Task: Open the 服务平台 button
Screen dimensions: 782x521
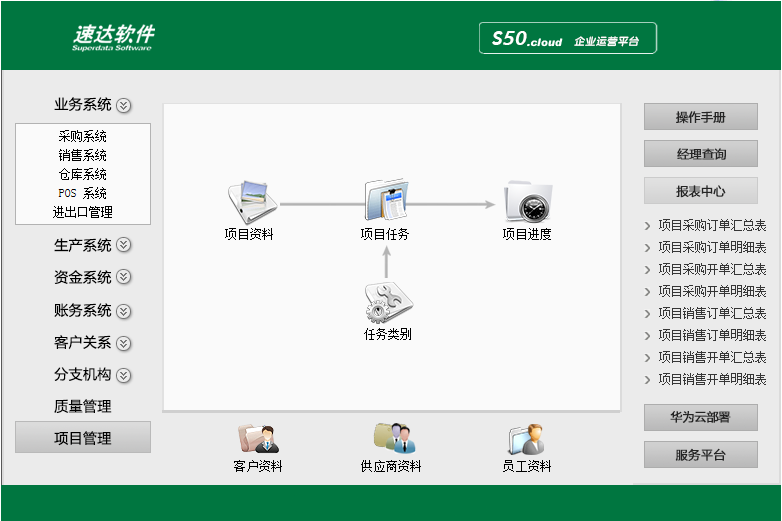Action: point(701,454)
